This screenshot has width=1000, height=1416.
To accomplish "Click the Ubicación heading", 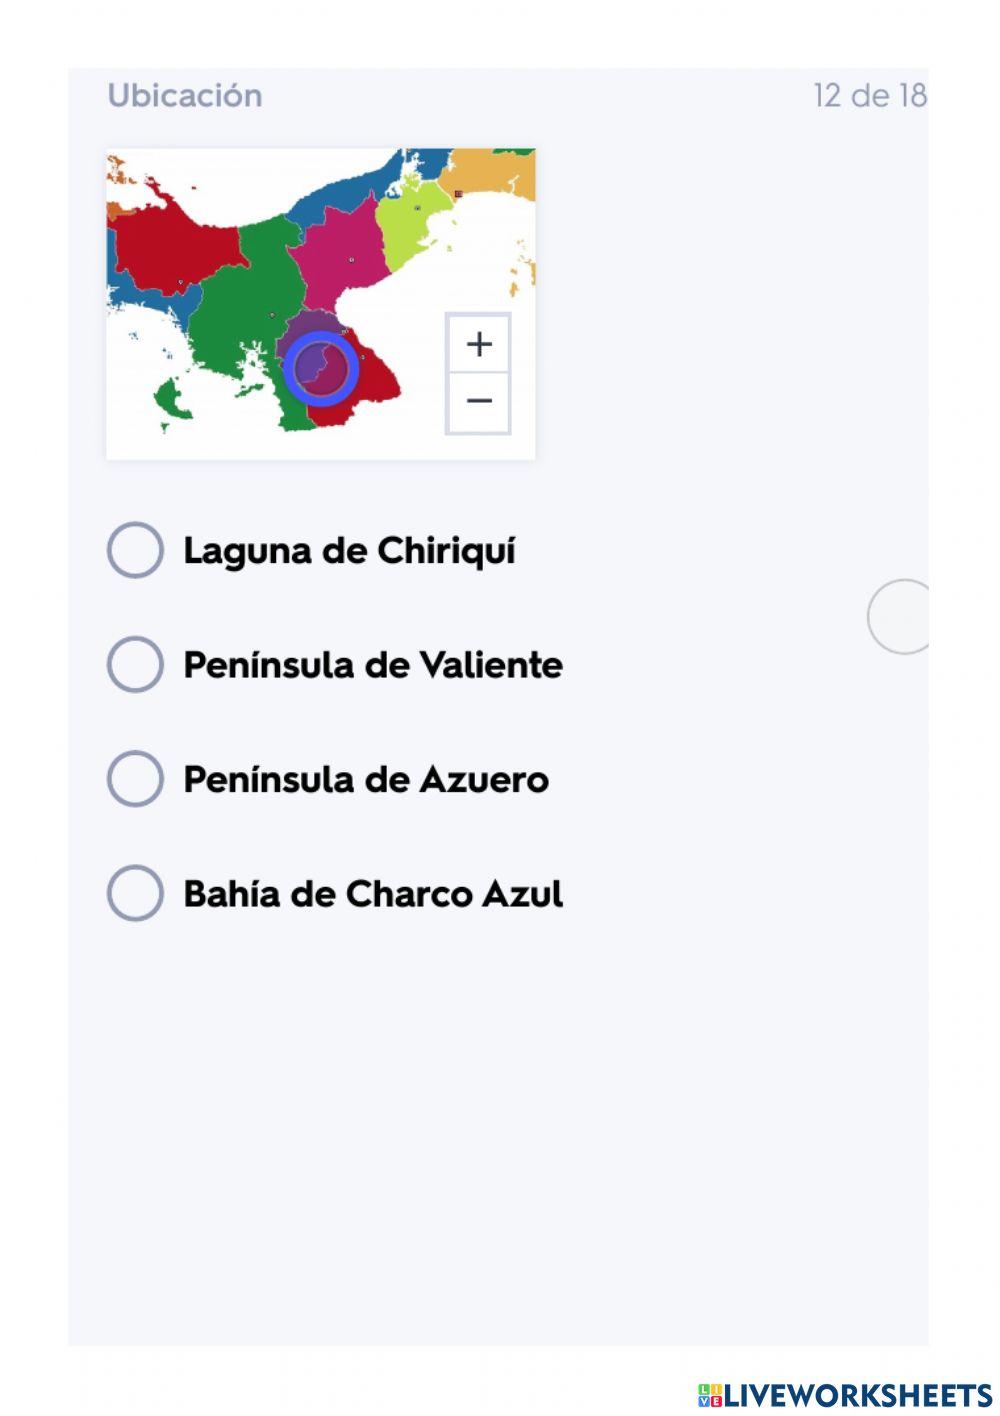I will point(185,96).
